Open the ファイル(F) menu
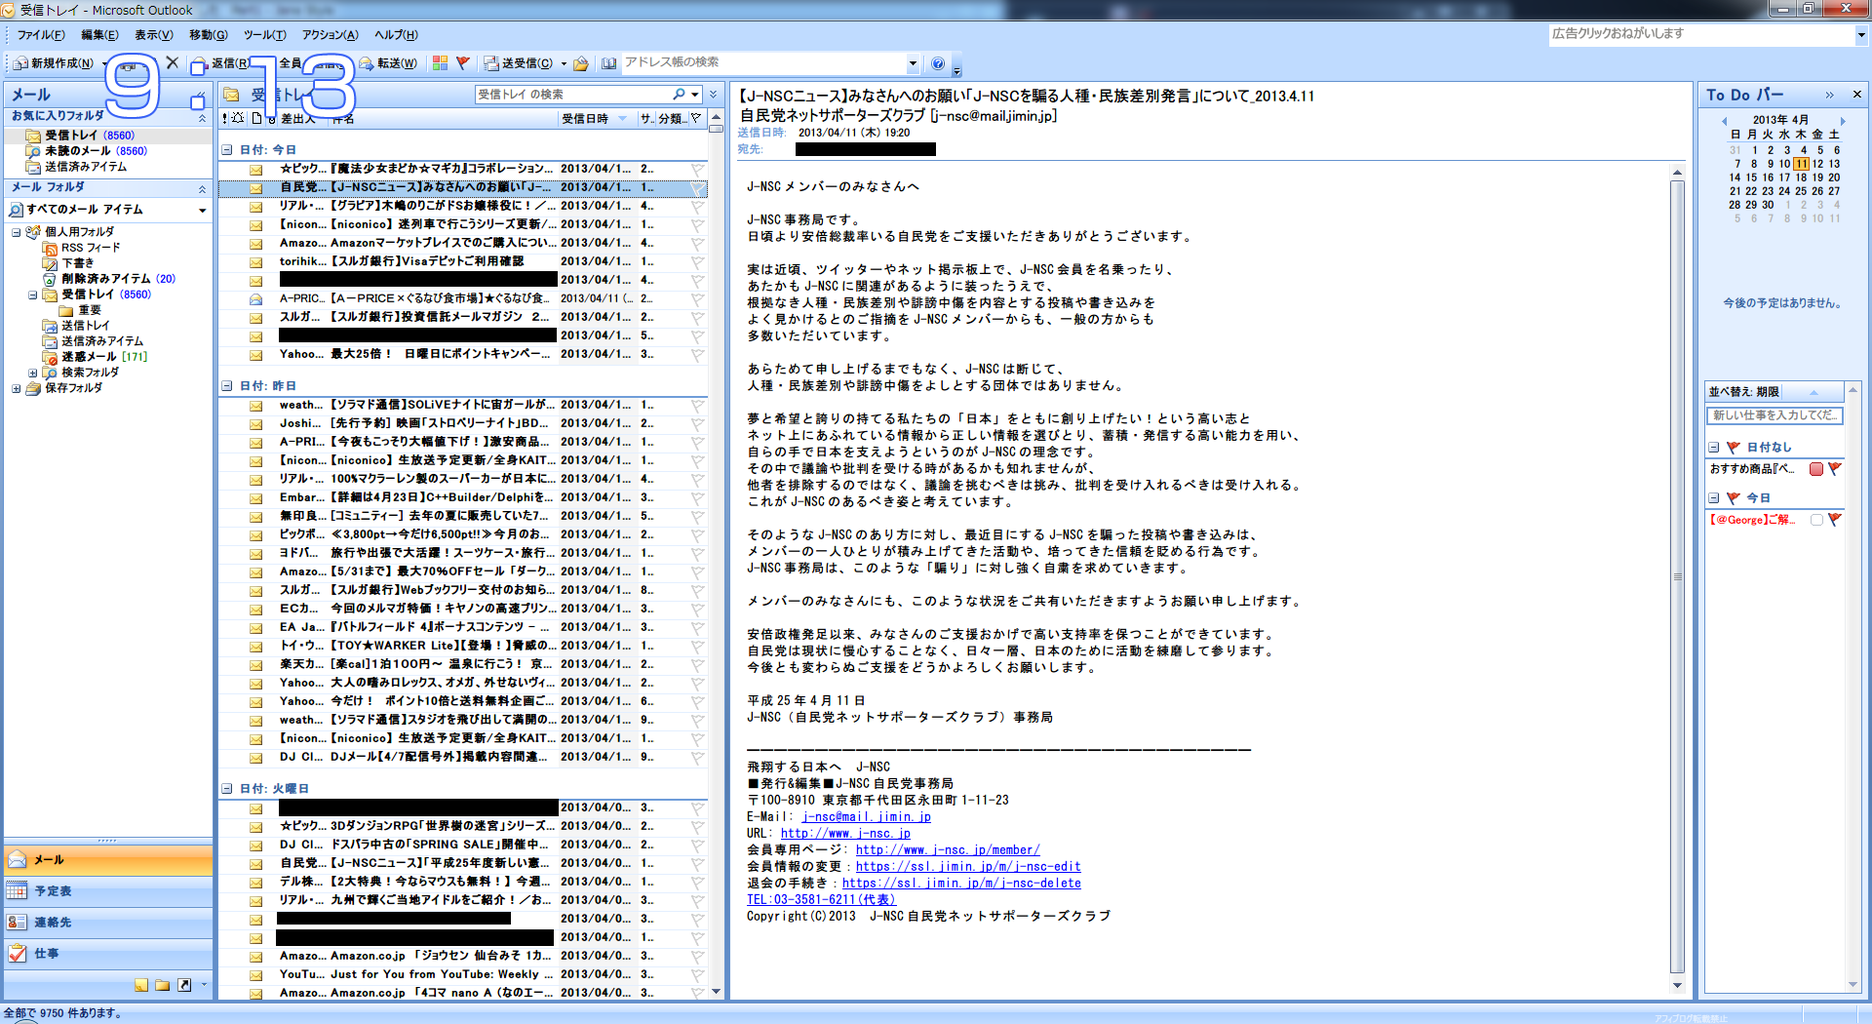Viewport: 1872px width, 1024px height. coord(40,35)
